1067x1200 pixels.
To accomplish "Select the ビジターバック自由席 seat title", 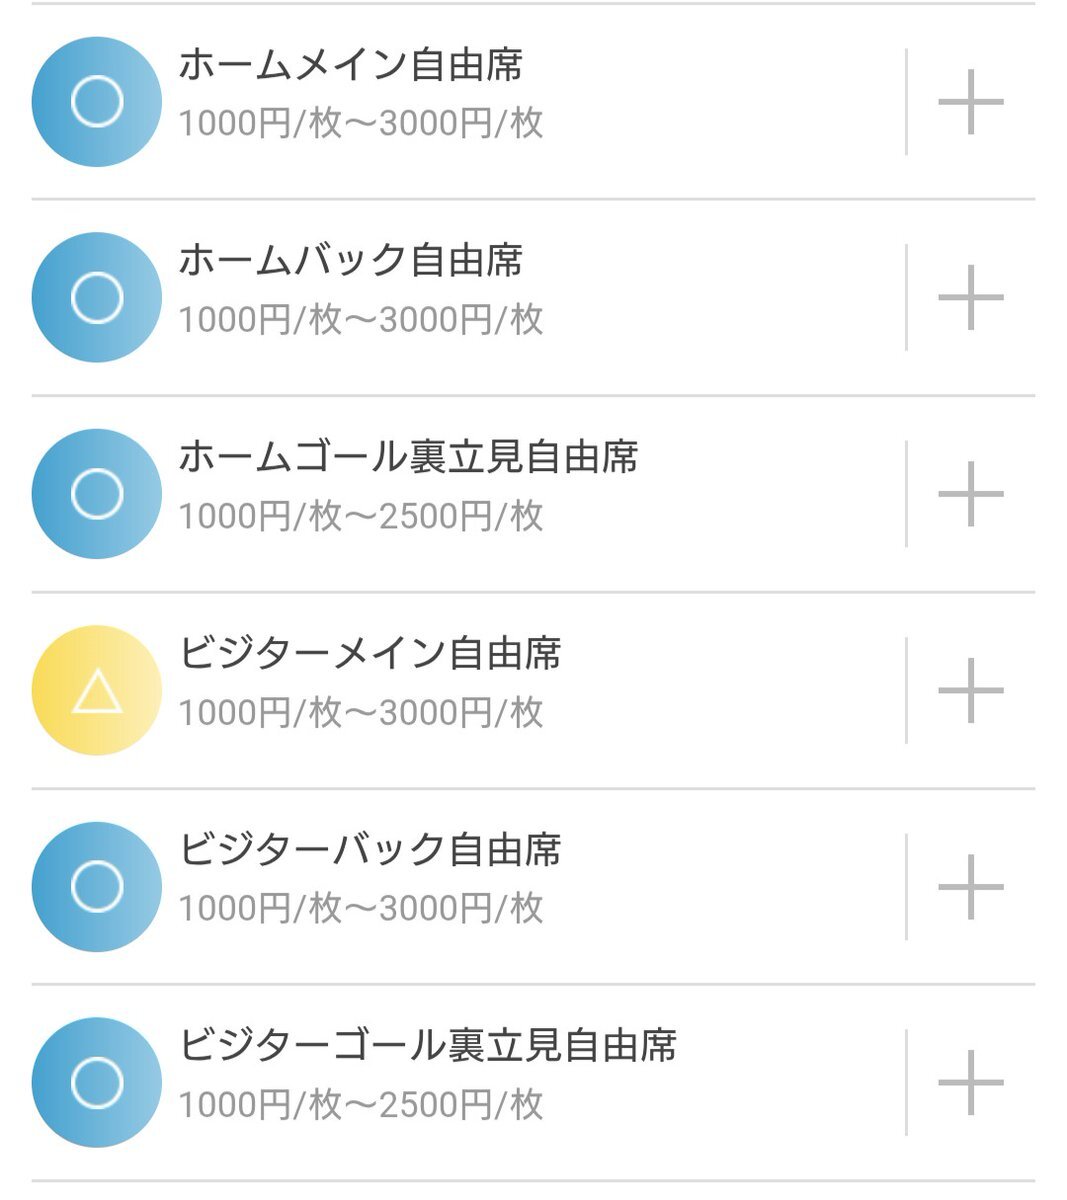I will (370, 849).
